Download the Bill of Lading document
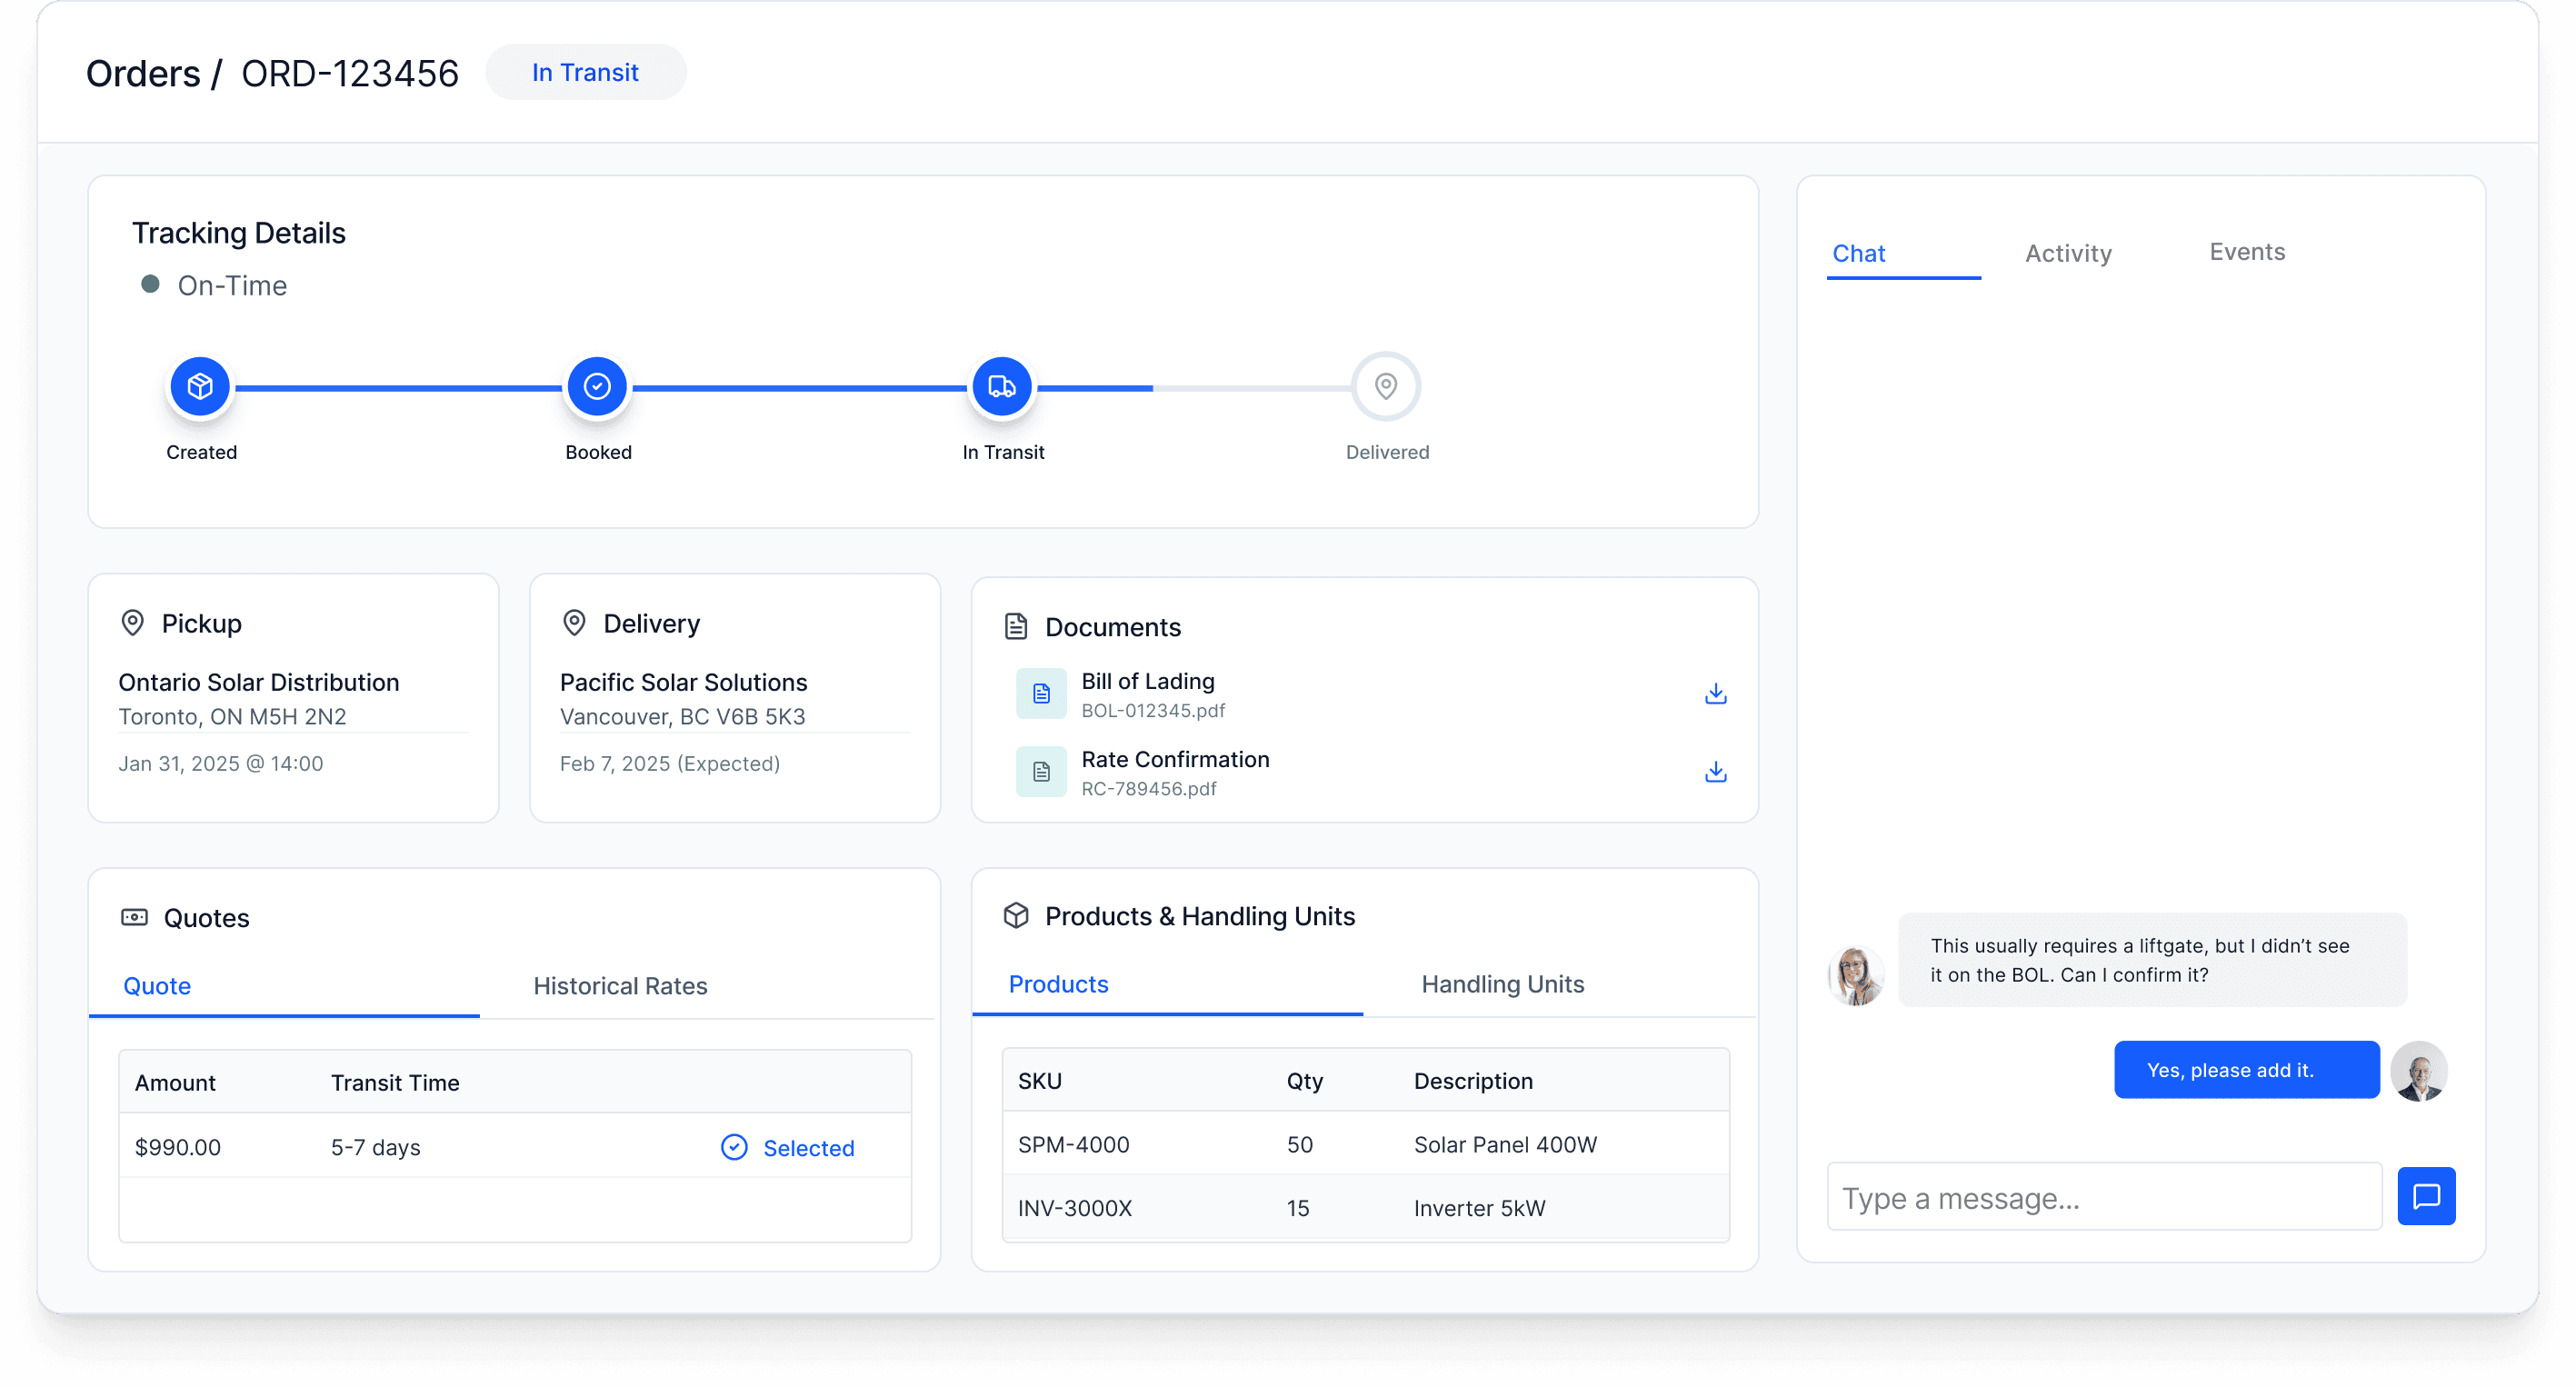2576x1387 pixels. click(1715, 694)
